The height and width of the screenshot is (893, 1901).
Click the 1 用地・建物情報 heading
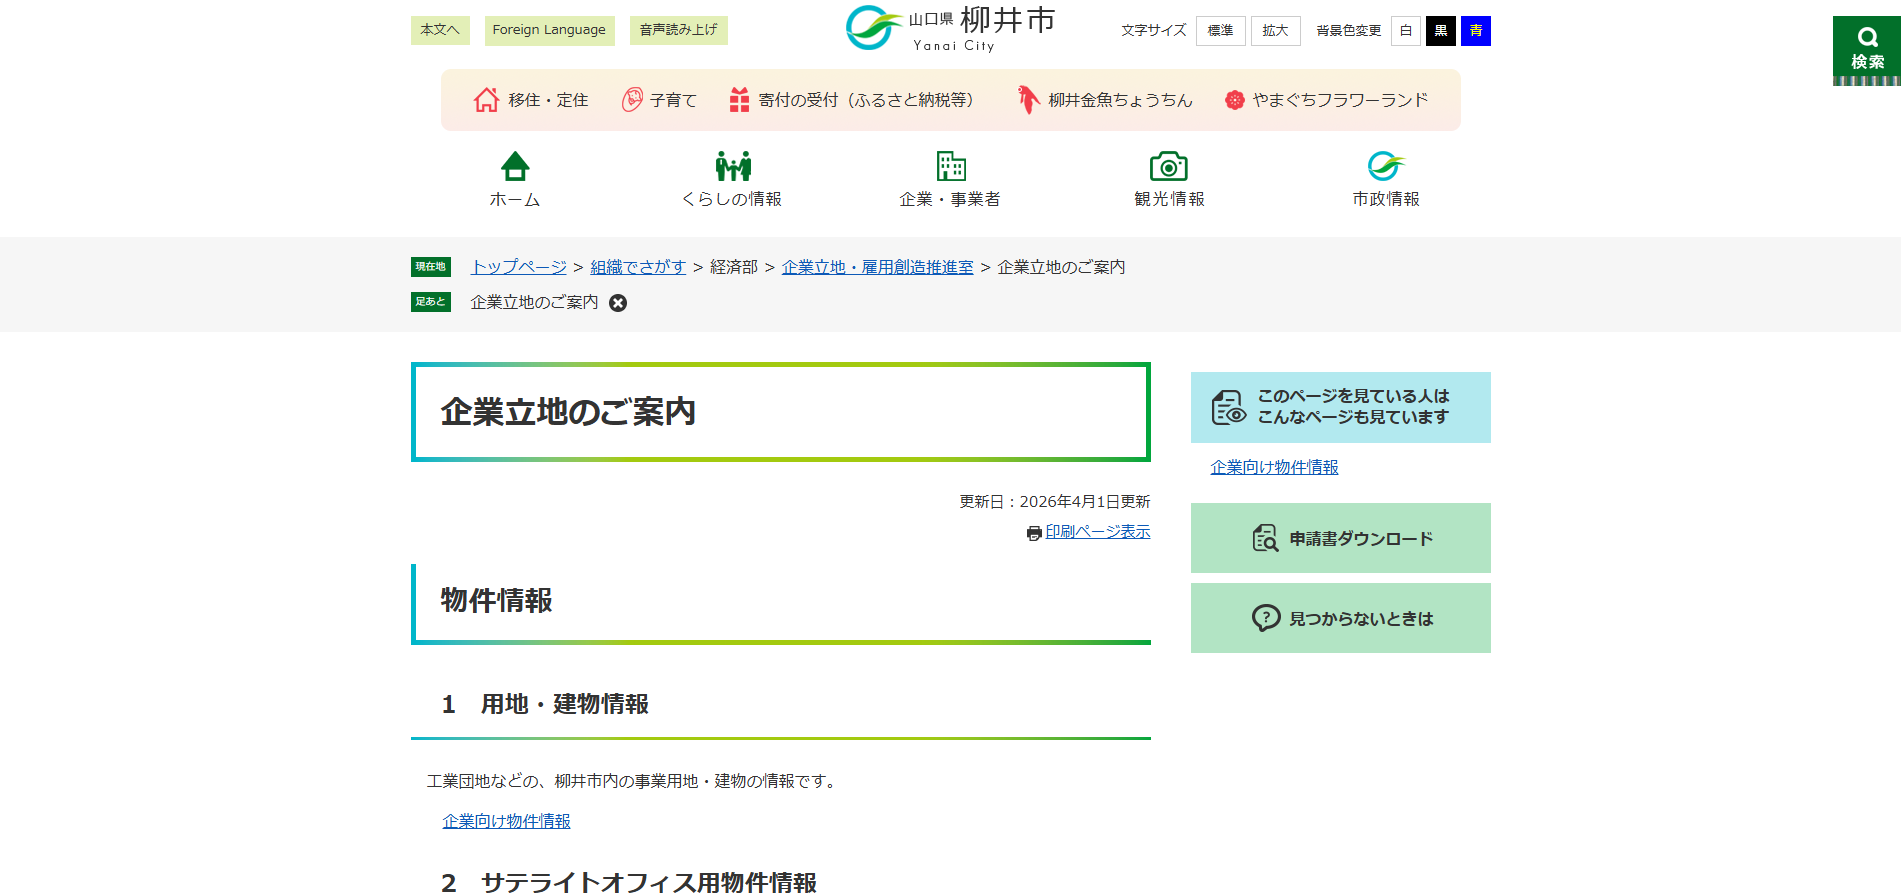tap(546, 704)
